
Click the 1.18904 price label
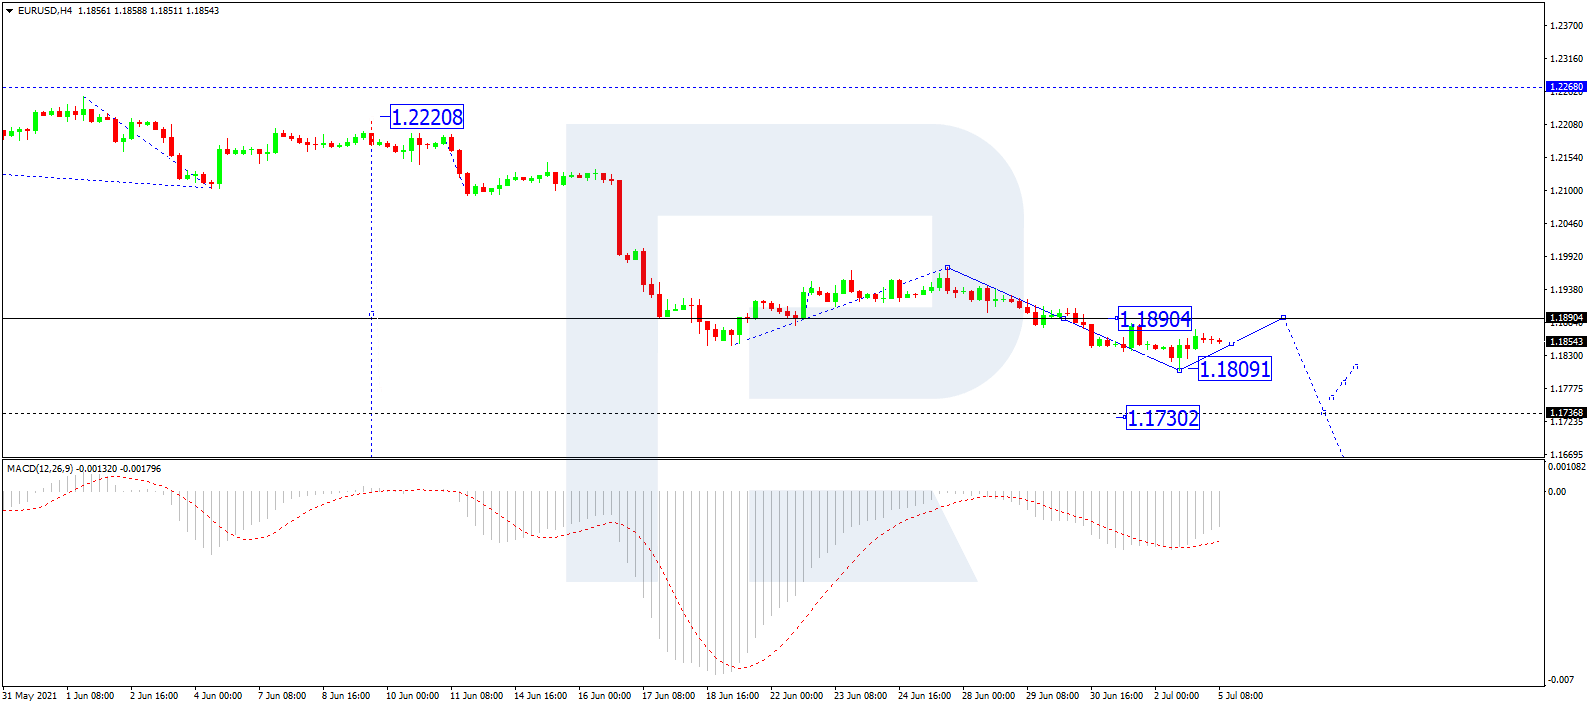(1155, 319)
